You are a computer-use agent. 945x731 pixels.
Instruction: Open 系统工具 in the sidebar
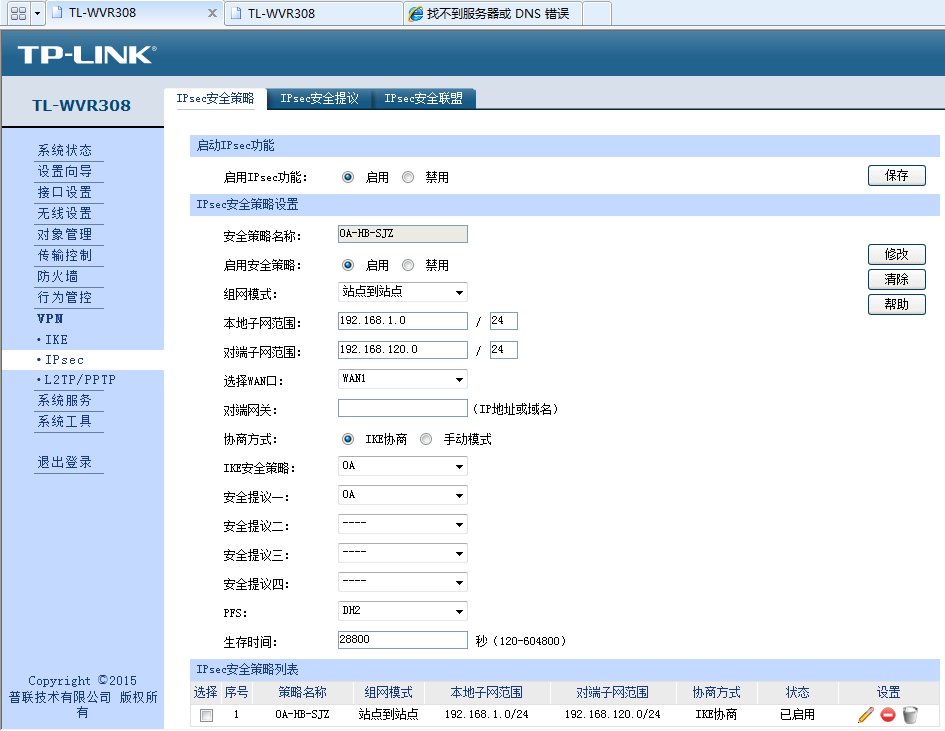[x=64, y=421]
